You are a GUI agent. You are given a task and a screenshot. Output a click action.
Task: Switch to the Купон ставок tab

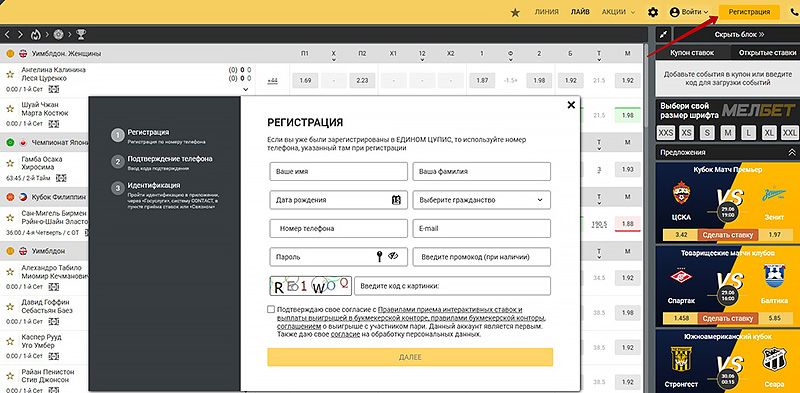point(692,53)
